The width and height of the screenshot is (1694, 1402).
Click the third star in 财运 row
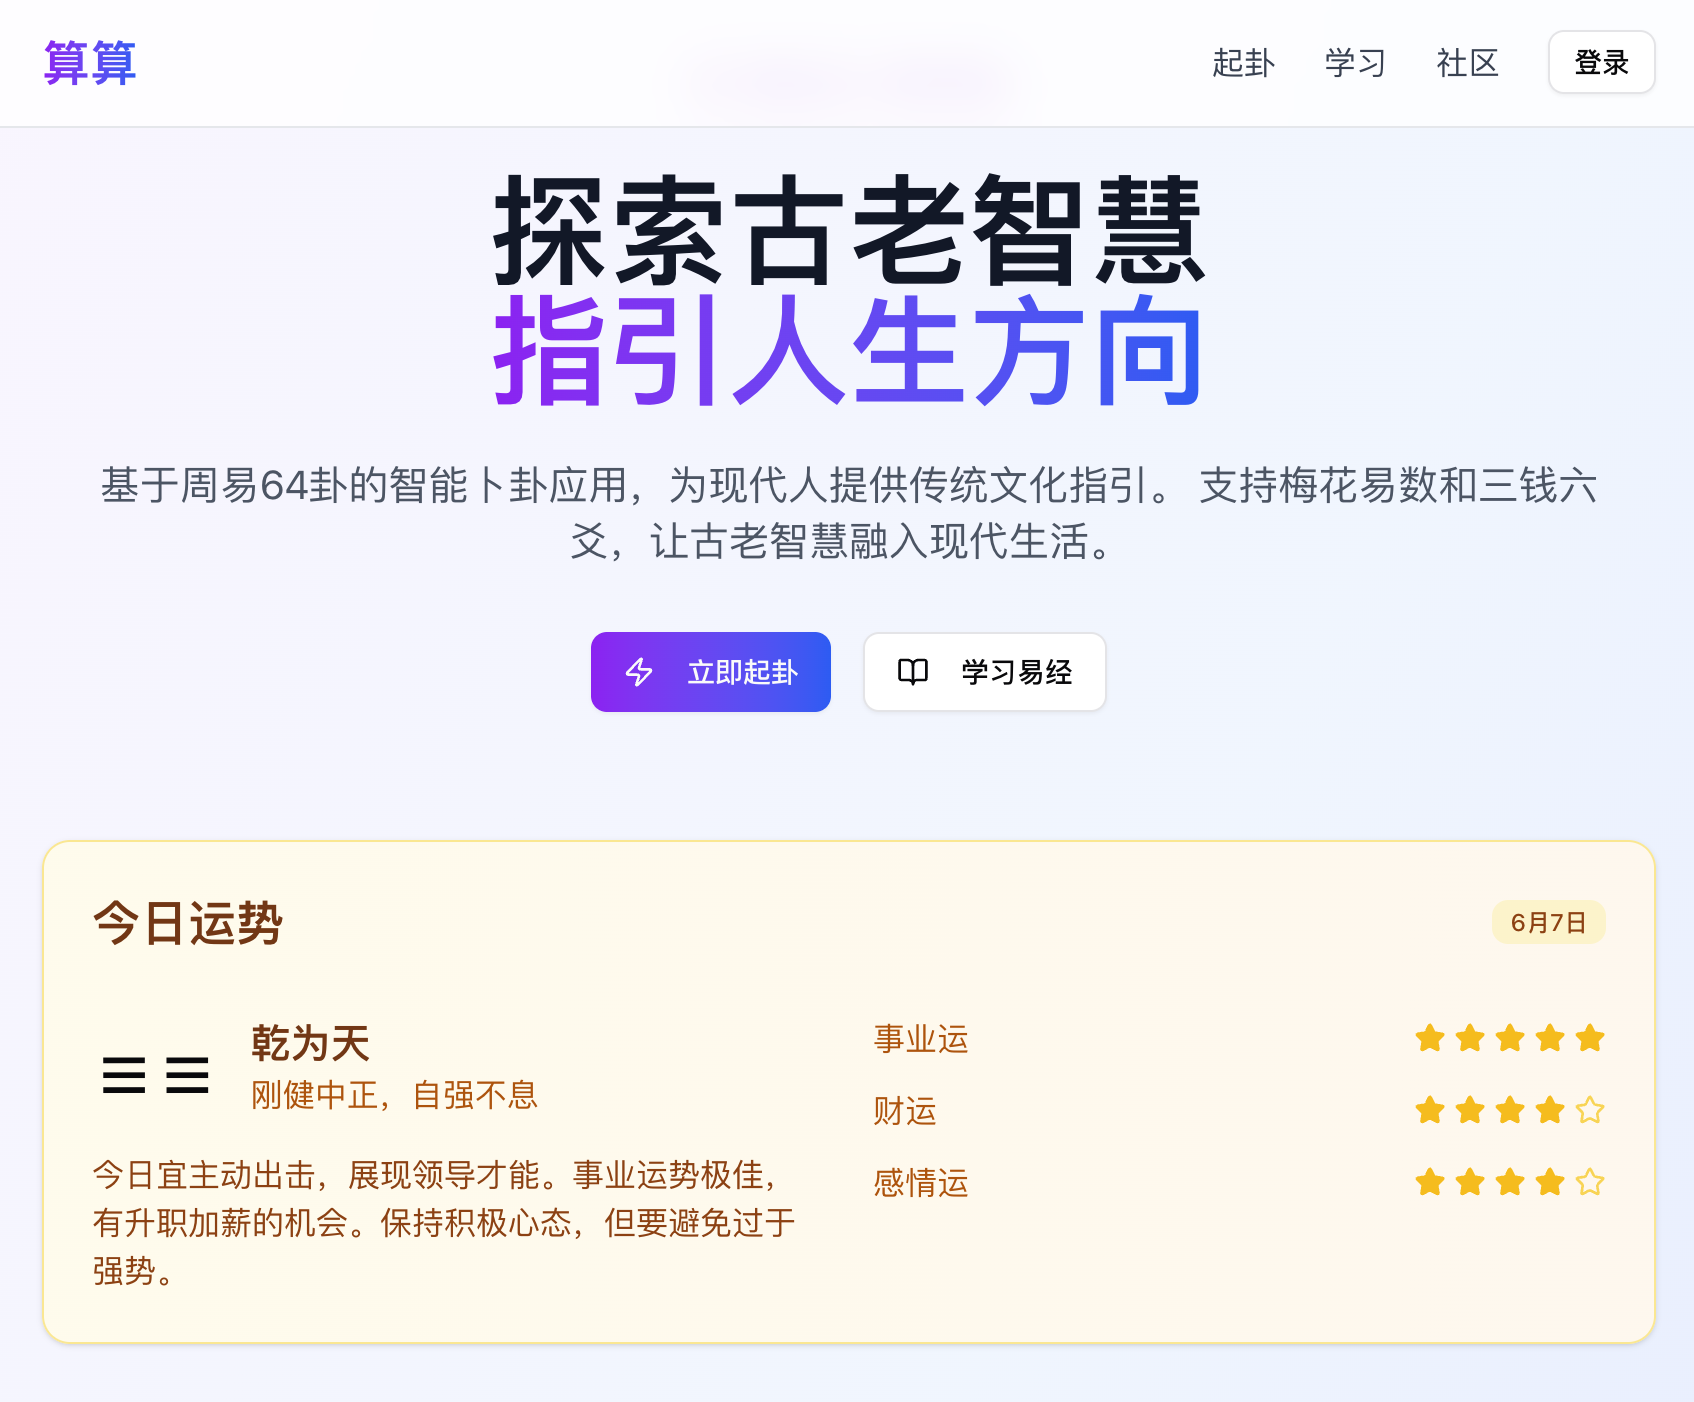[x=1510, y=1110]
